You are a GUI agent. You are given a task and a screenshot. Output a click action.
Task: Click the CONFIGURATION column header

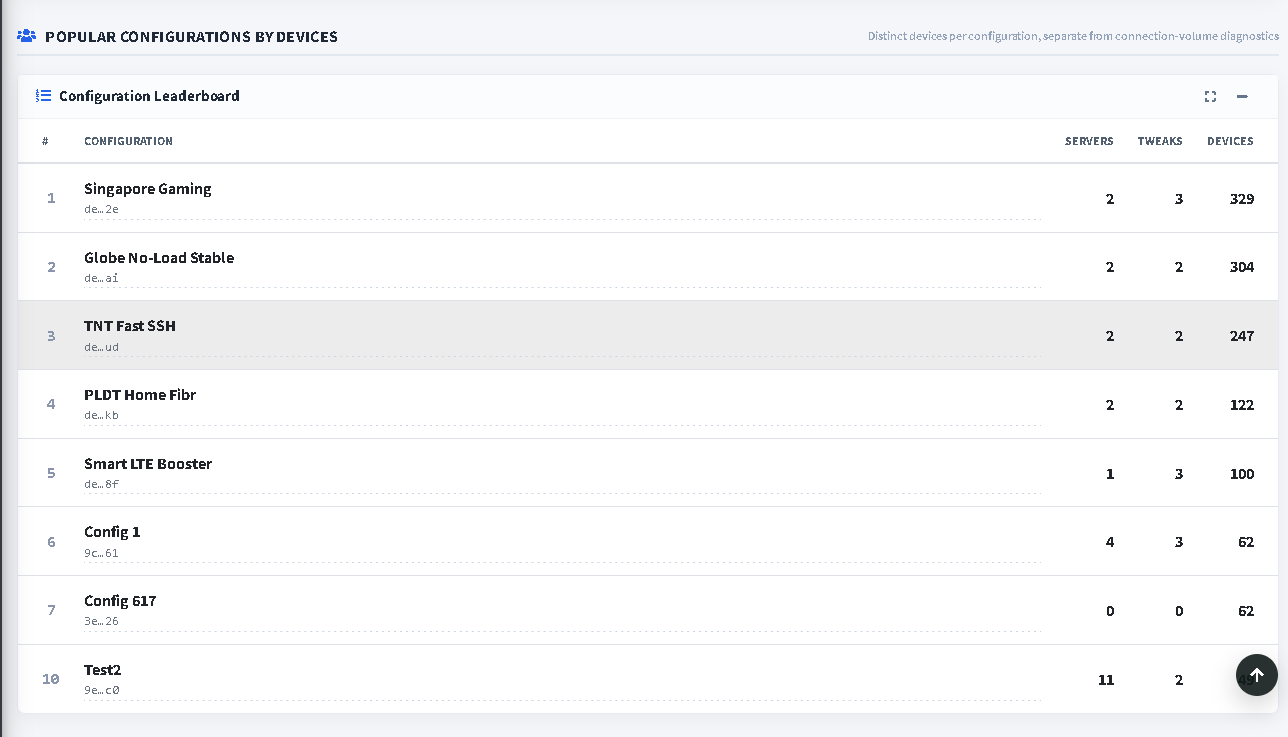coord(128,141)
